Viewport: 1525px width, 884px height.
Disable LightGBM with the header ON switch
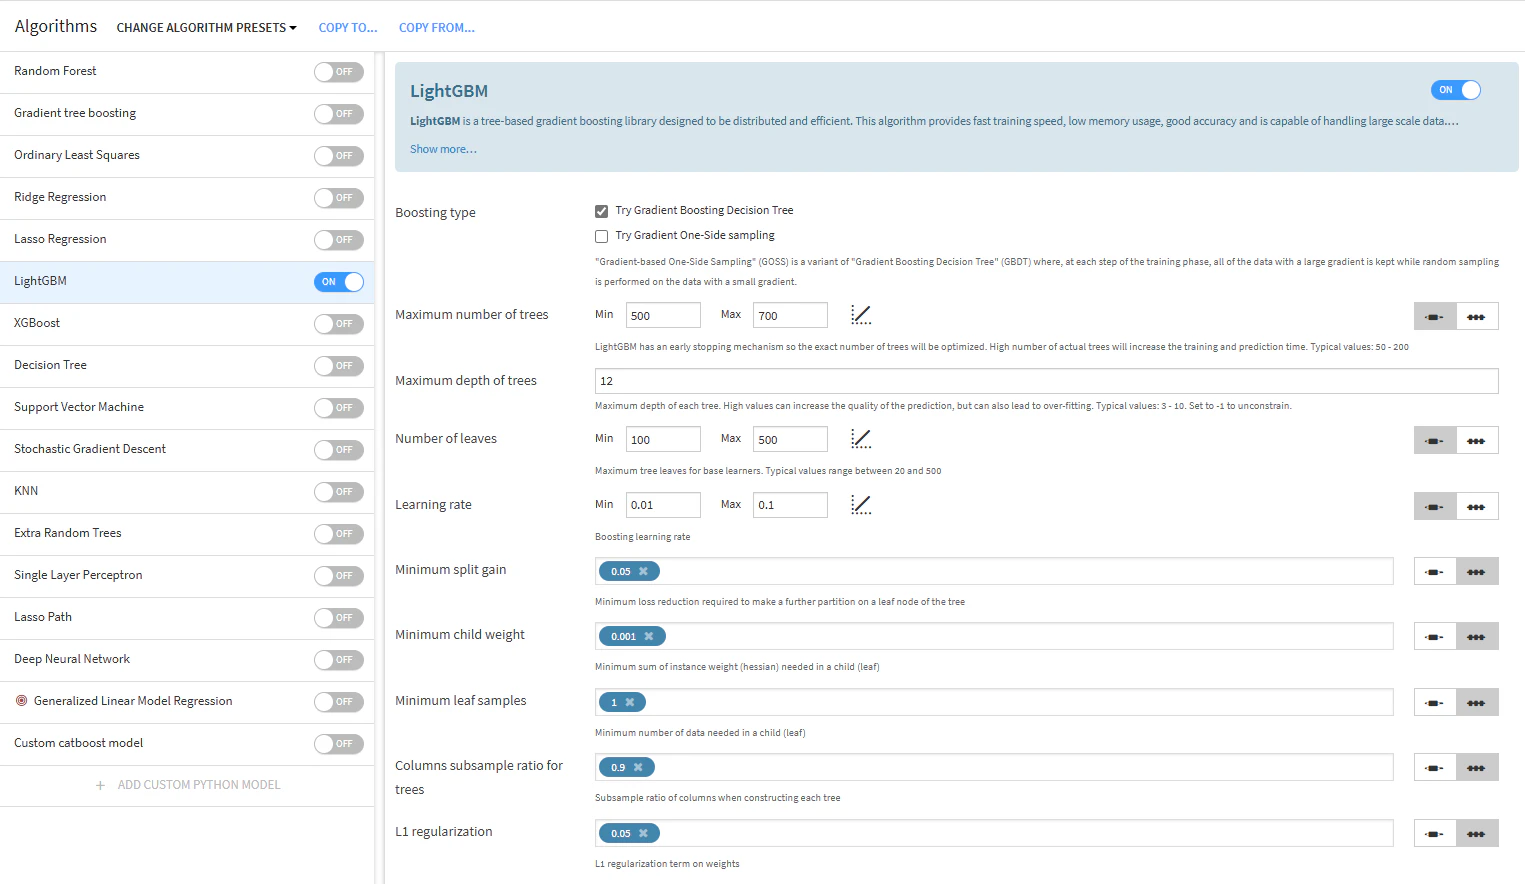click(1456, 90)
